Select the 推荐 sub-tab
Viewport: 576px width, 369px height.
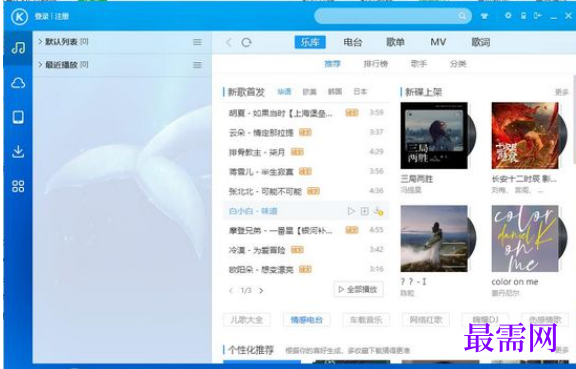click(332, 64)
